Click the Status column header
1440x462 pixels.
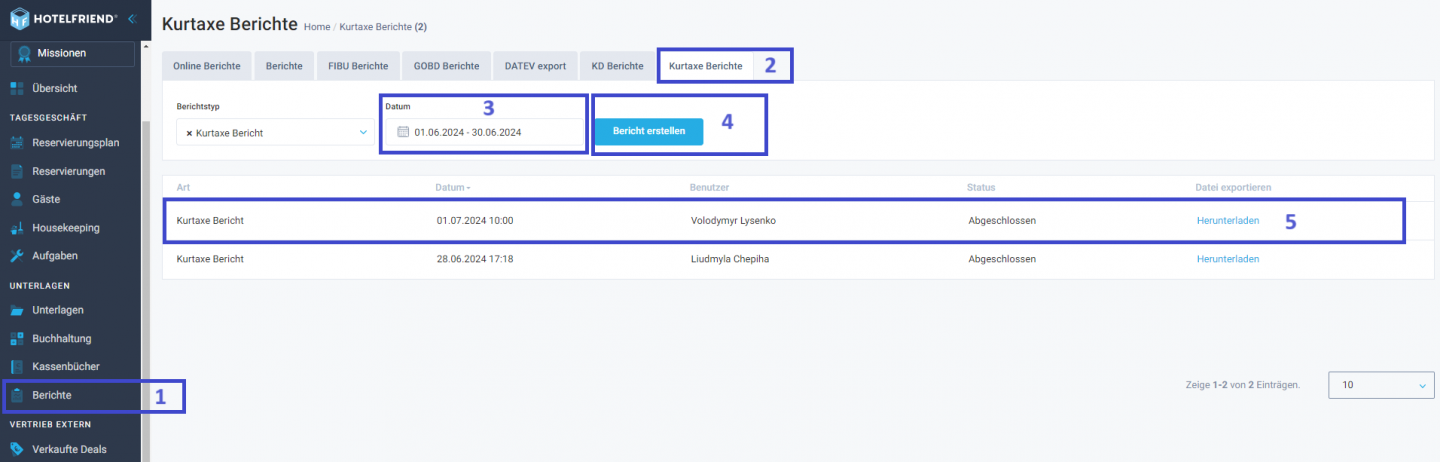coord(981,188)
